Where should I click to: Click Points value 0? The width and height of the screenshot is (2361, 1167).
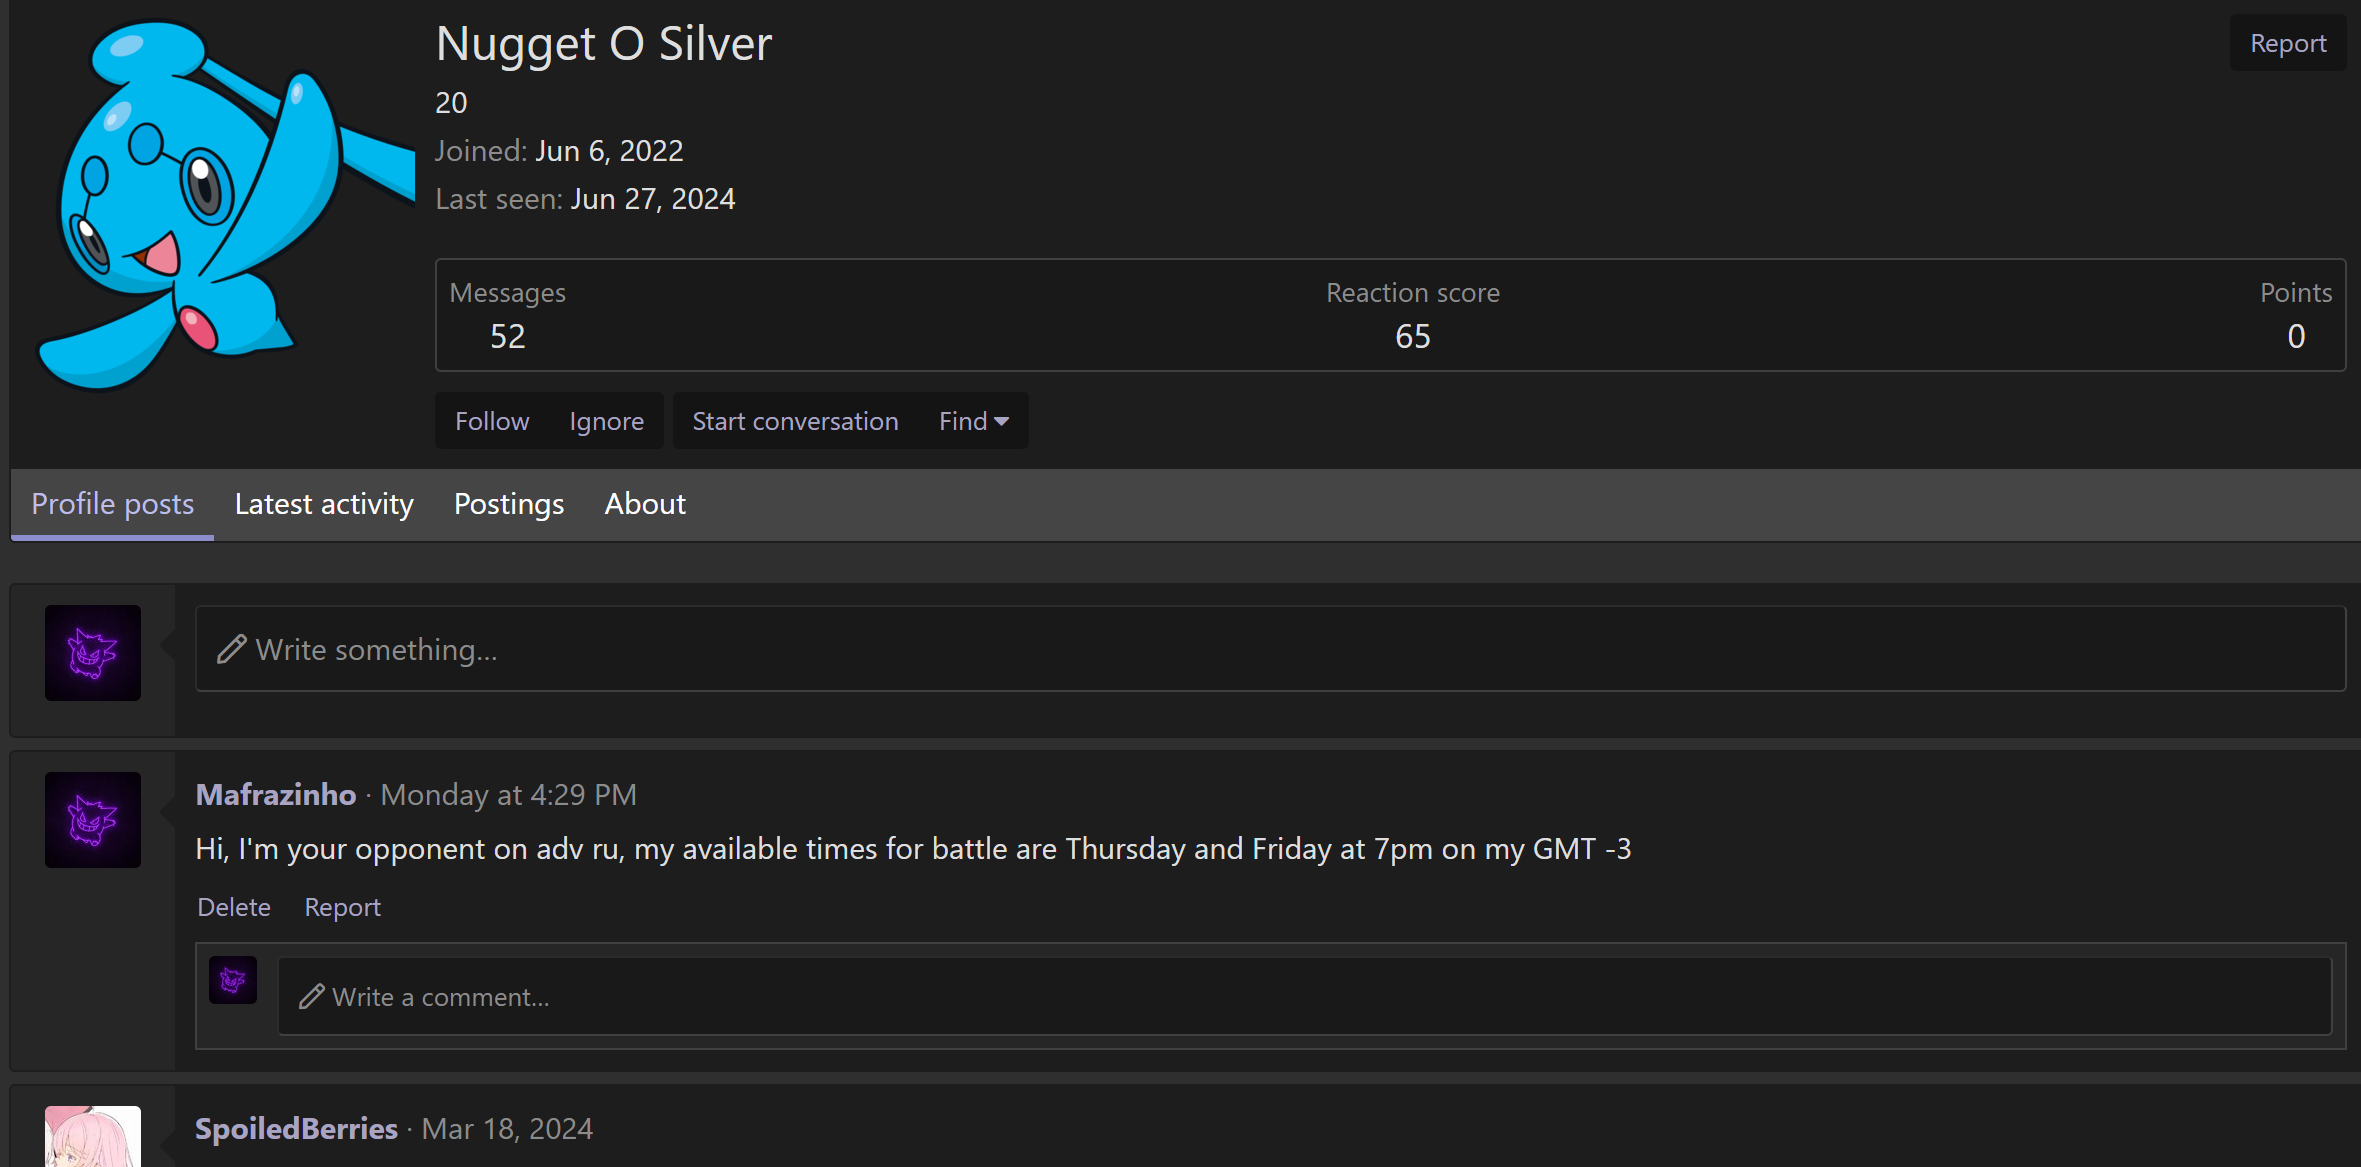coord(2296,337)
